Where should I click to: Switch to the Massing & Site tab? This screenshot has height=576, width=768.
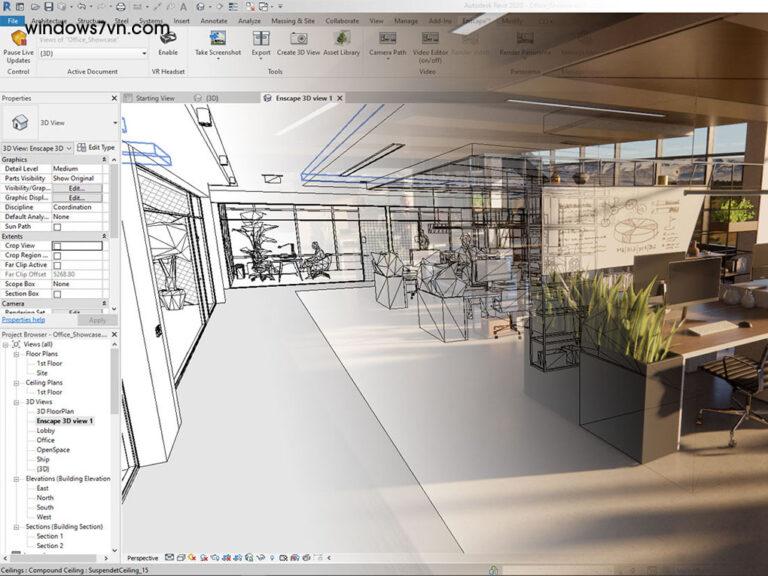(x=293, y=21)
